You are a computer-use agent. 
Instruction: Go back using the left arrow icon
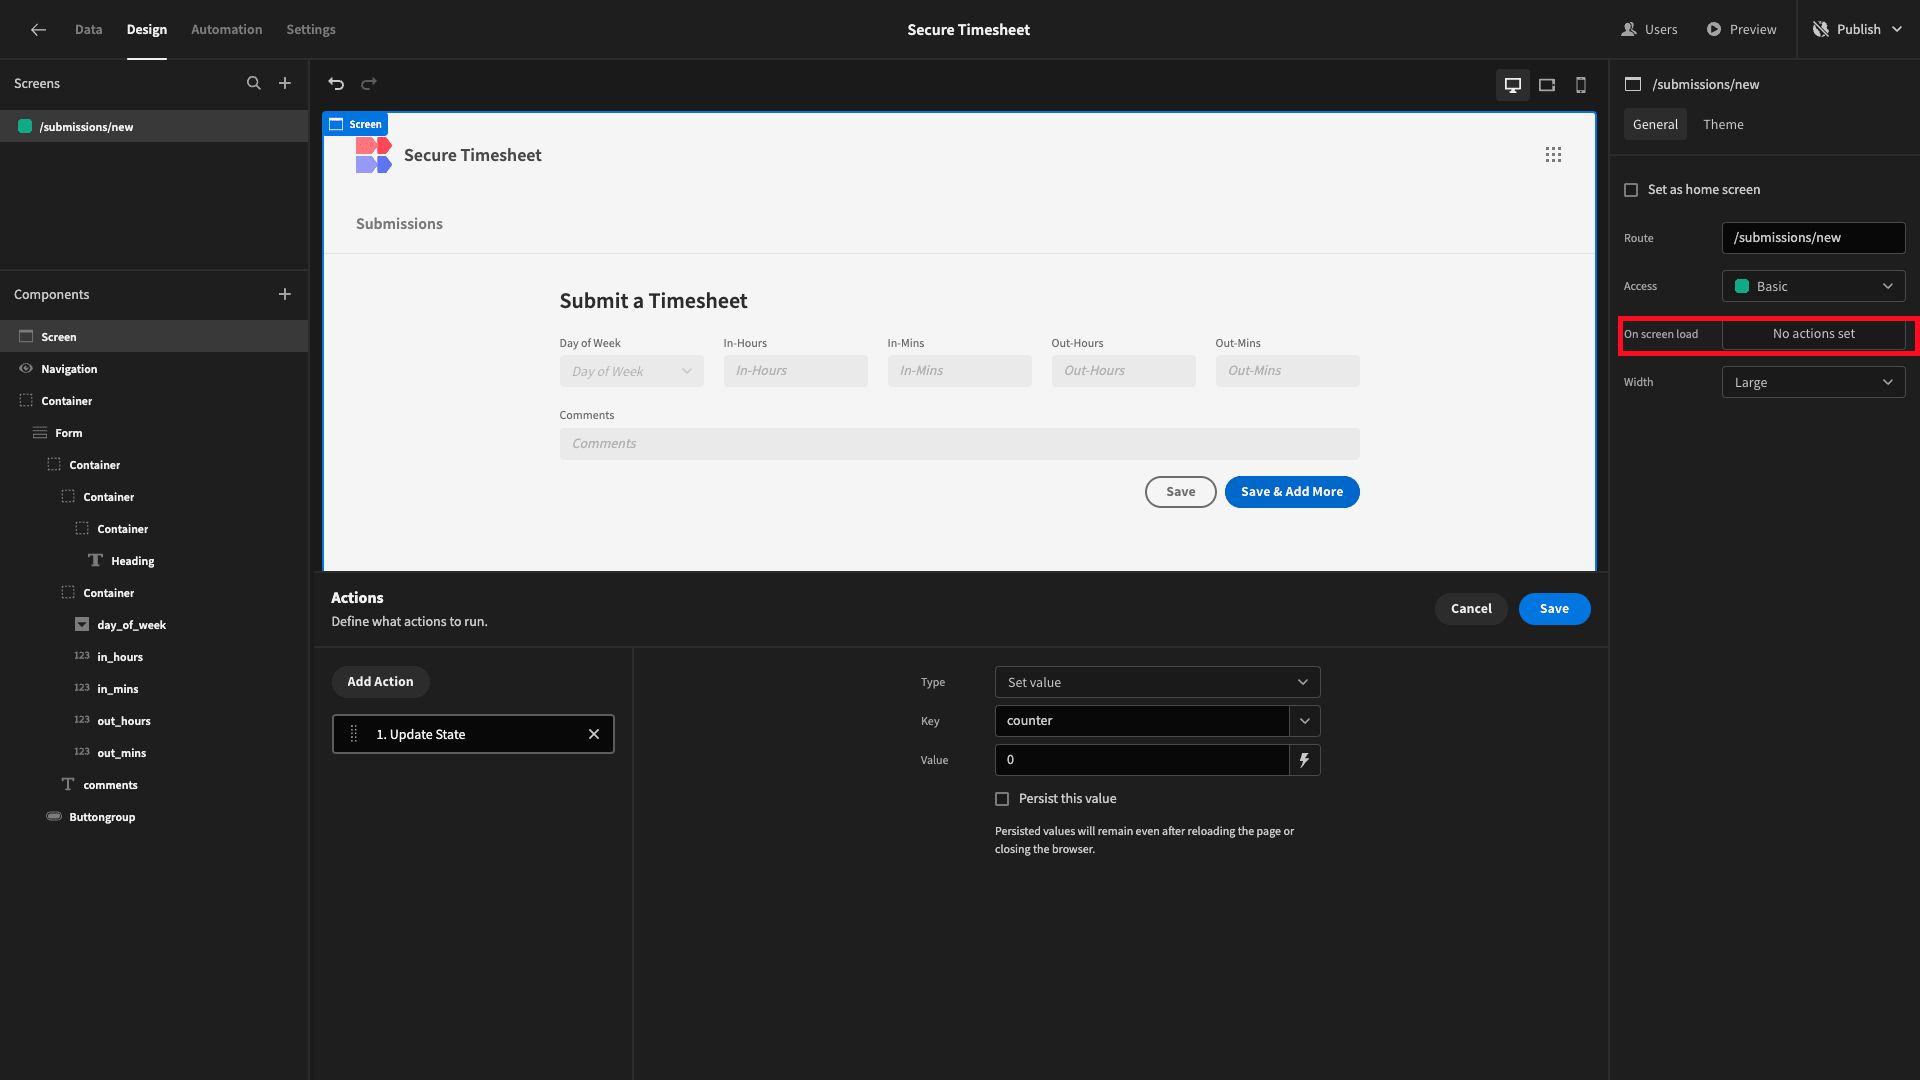38,30
